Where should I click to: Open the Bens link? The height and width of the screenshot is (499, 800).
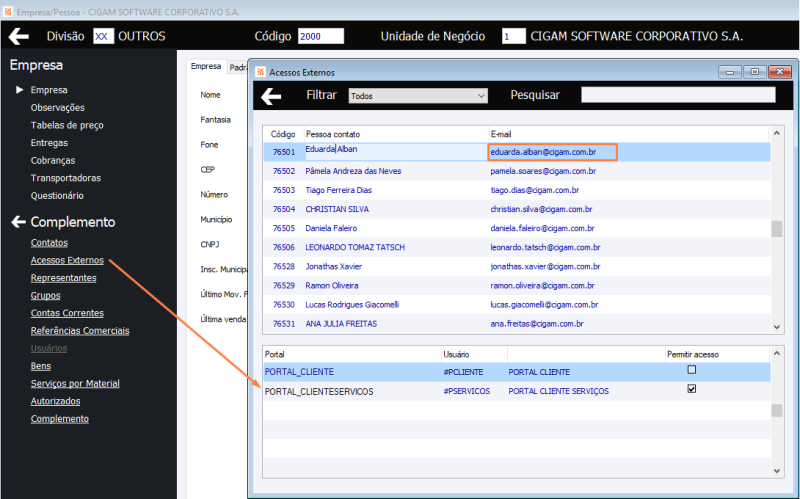[x=41, y=366]
